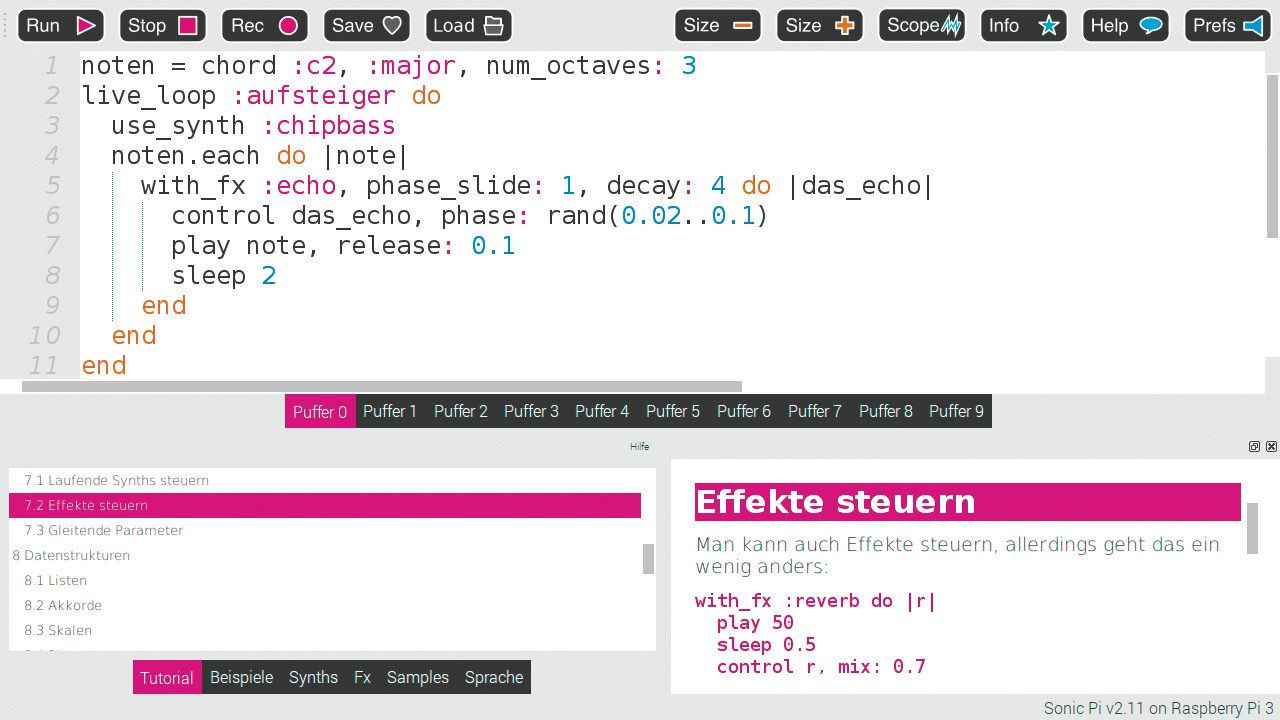1280x720 pixels.
Task: Open Prefs speaker settings
Action: tap(1227, 26)
